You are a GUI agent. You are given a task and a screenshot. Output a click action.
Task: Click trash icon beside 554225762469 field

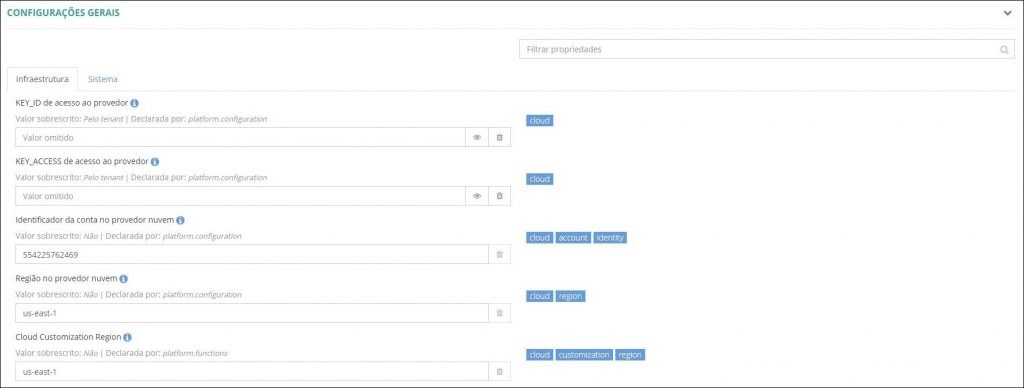click(500, 254)
